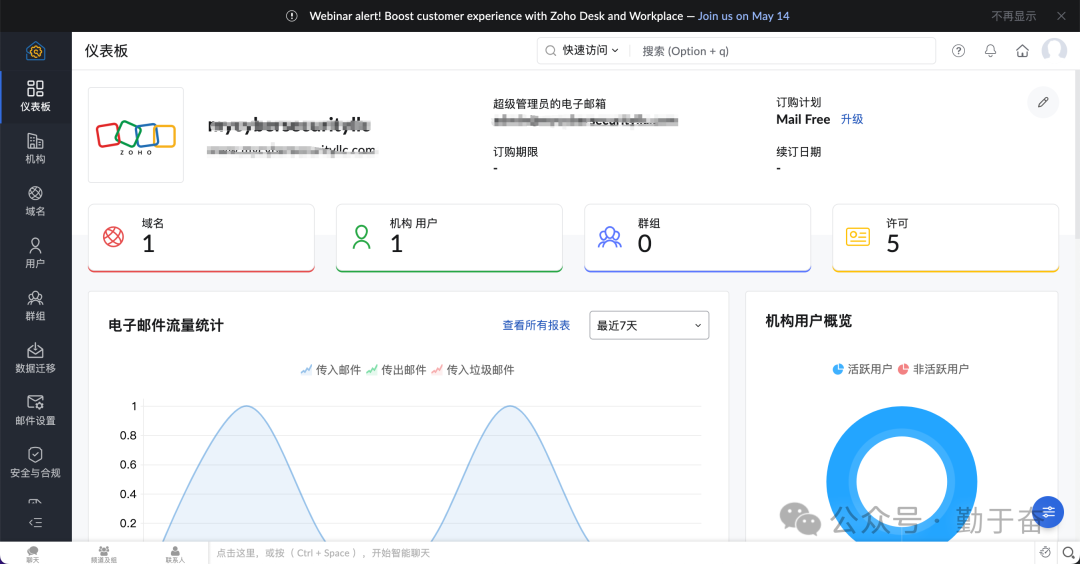Click the 升级 upgrade link
The height and width of the screenshot is (564, 1080).
click(851, 119)
